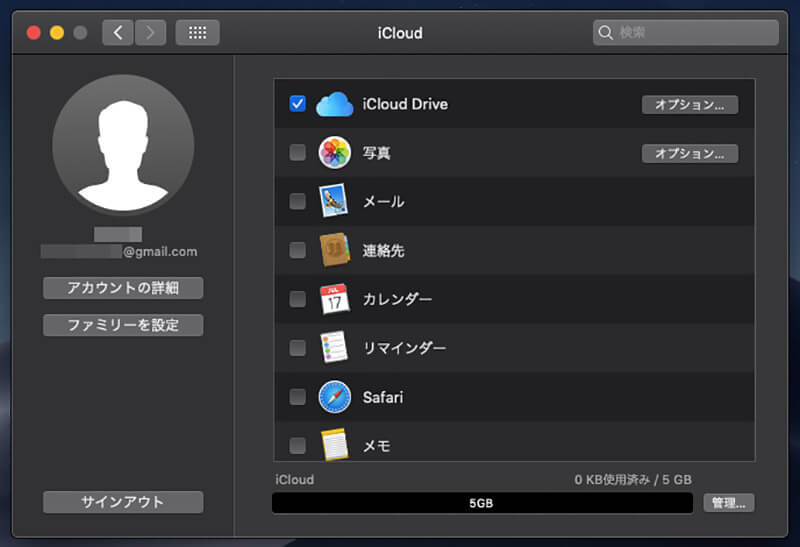Click the Mail stamp icon
The height and width of the screenshot is (547, 800).
(x=334, y=201)
